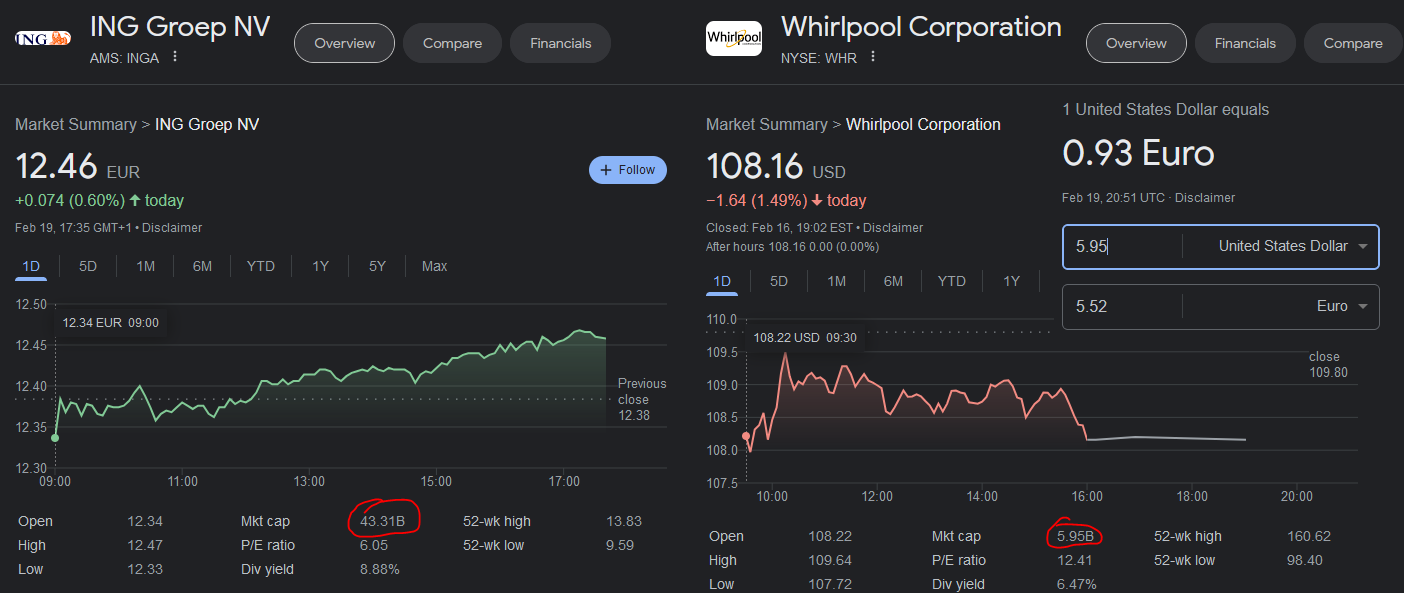
Task: Select 1D range on Whirlpool chart
Action: click(x=722, y=281)
